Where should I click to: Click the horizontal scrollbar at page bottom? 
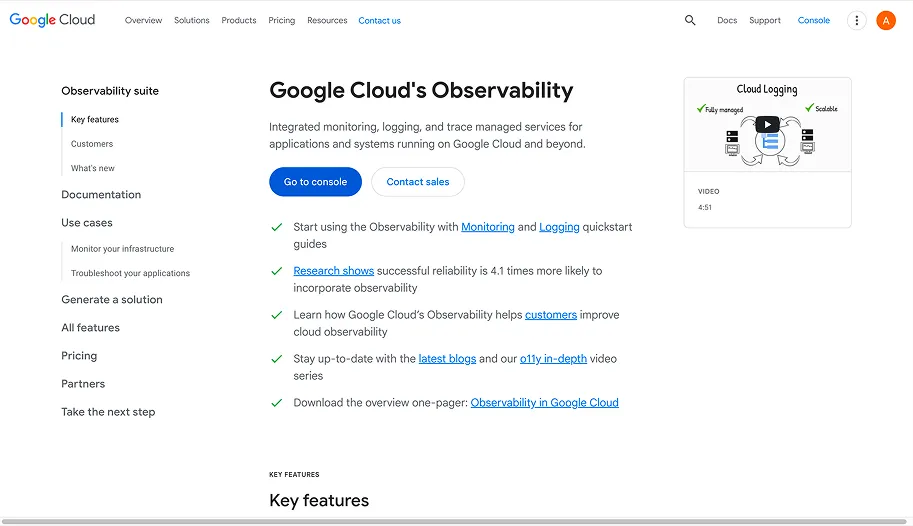click(x=454, y=521)
